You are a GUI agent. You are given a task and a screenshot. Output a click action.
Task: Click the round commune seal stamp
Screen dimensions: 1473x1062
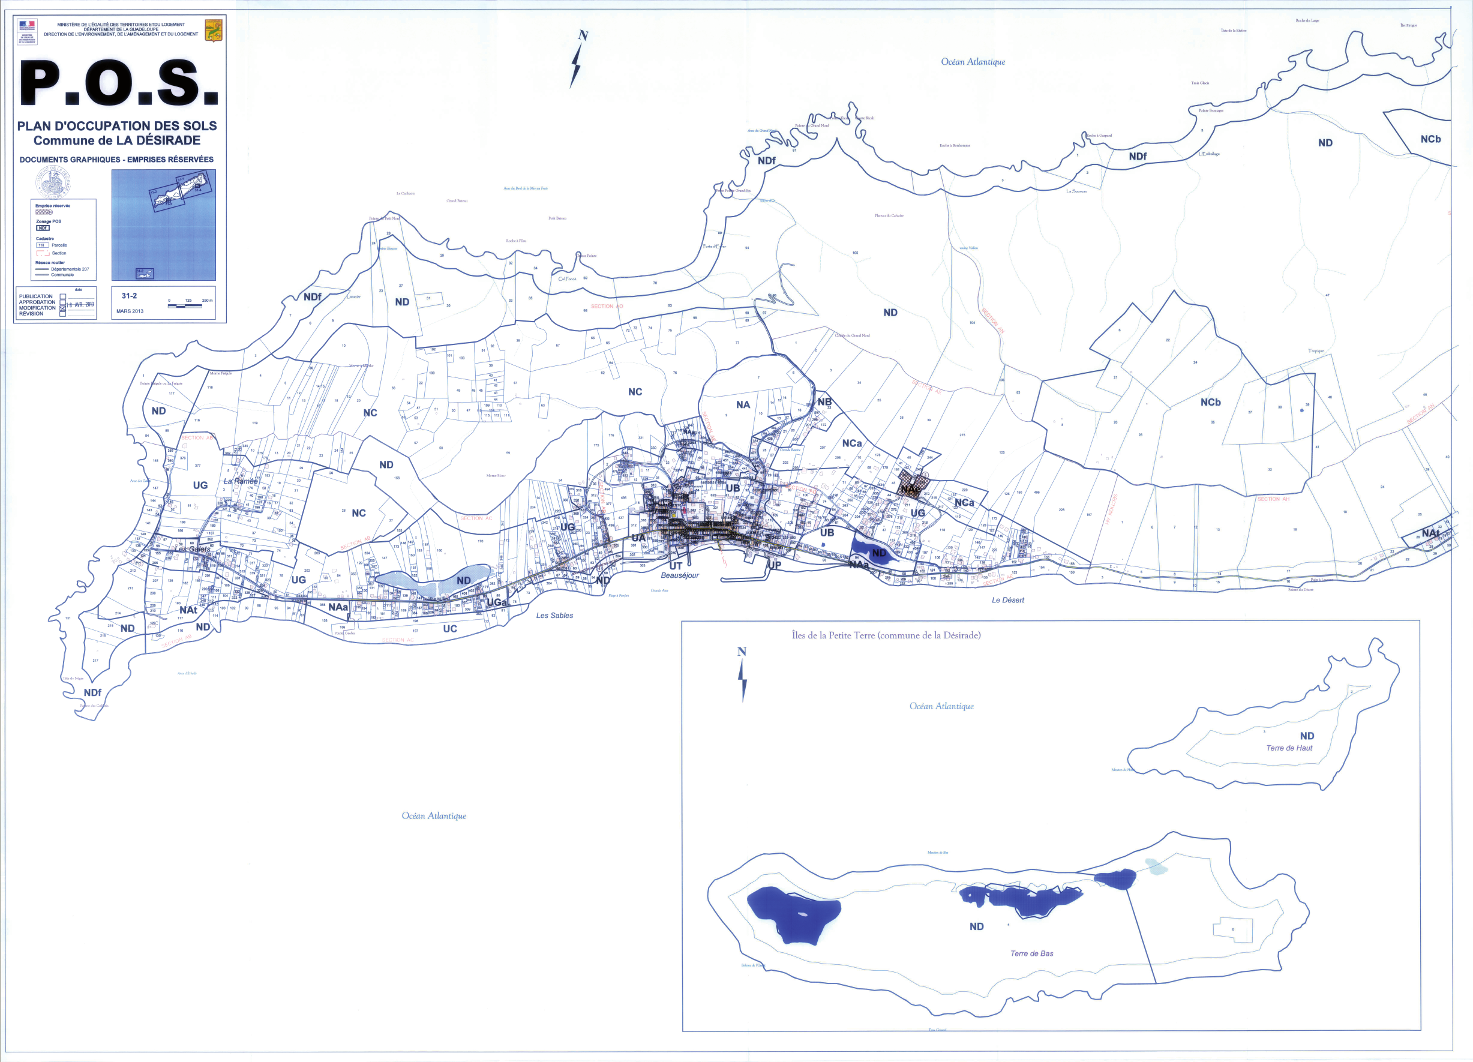tap(53, 181)
